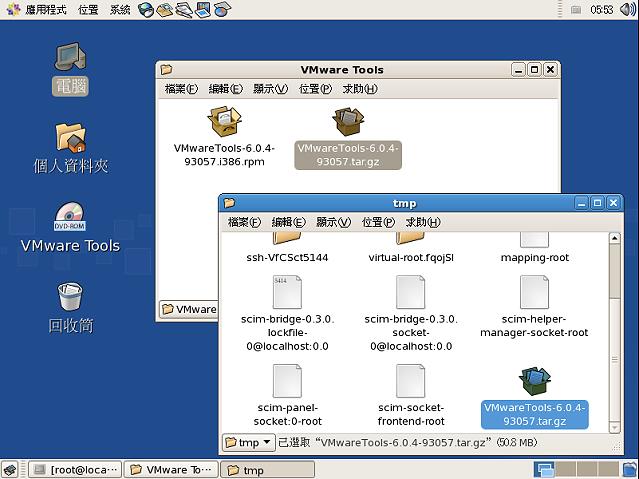Select scim-helper-manager-socket-root file icon
Image resolution: width=639 pixels, height=479 pixels.
[x=534, y=292]
